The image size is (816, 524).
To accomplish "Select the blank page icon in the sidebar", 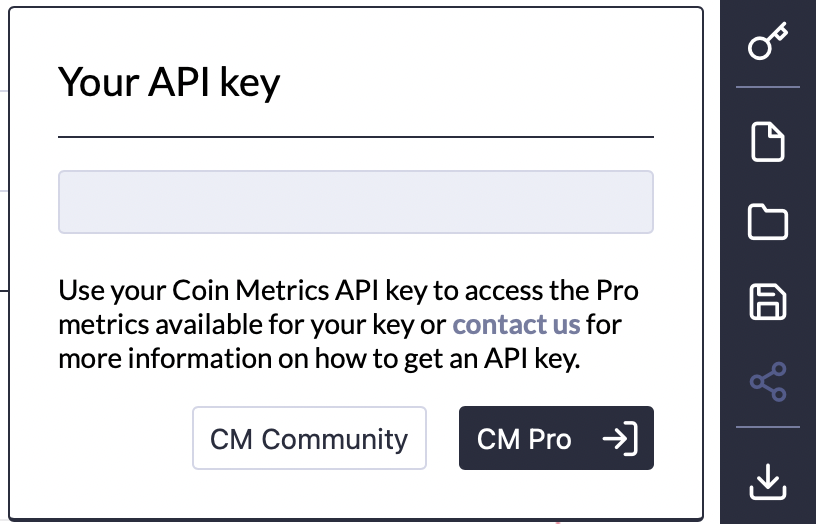I will coord(768,142).
